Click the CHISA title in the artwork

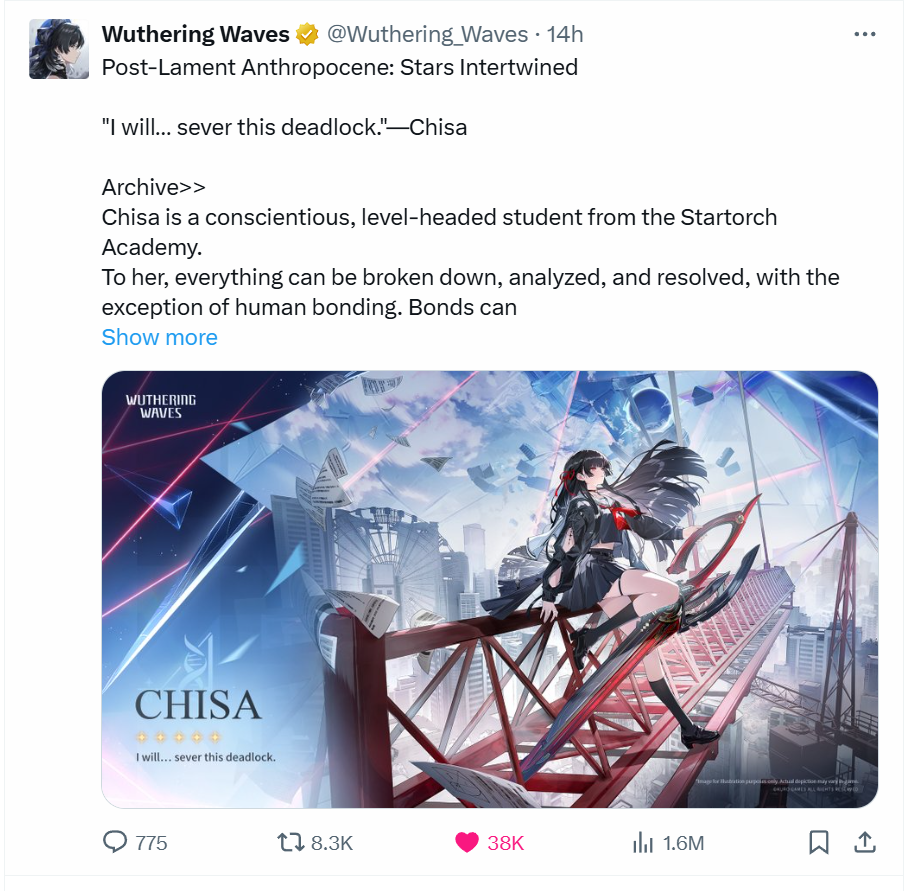coord(197,705)
